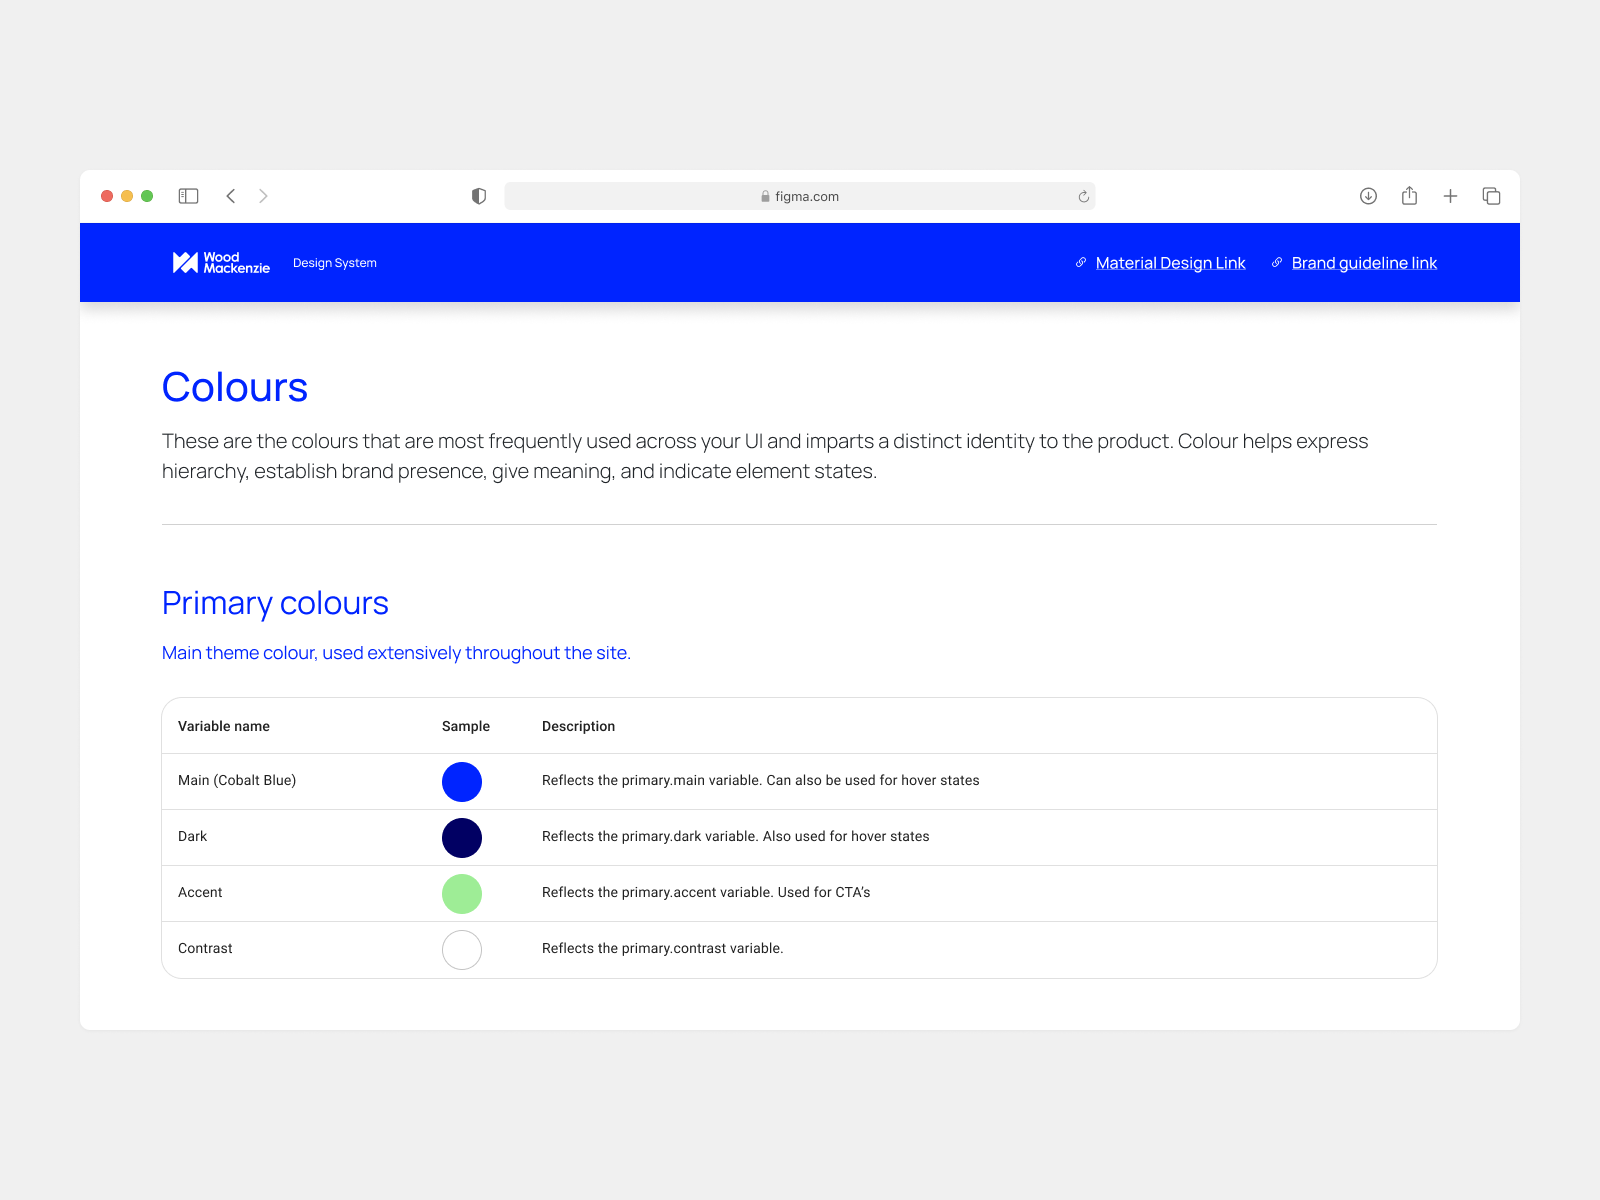
Task: Open the Material Design Link
Action: click(x=1170, y=263)
